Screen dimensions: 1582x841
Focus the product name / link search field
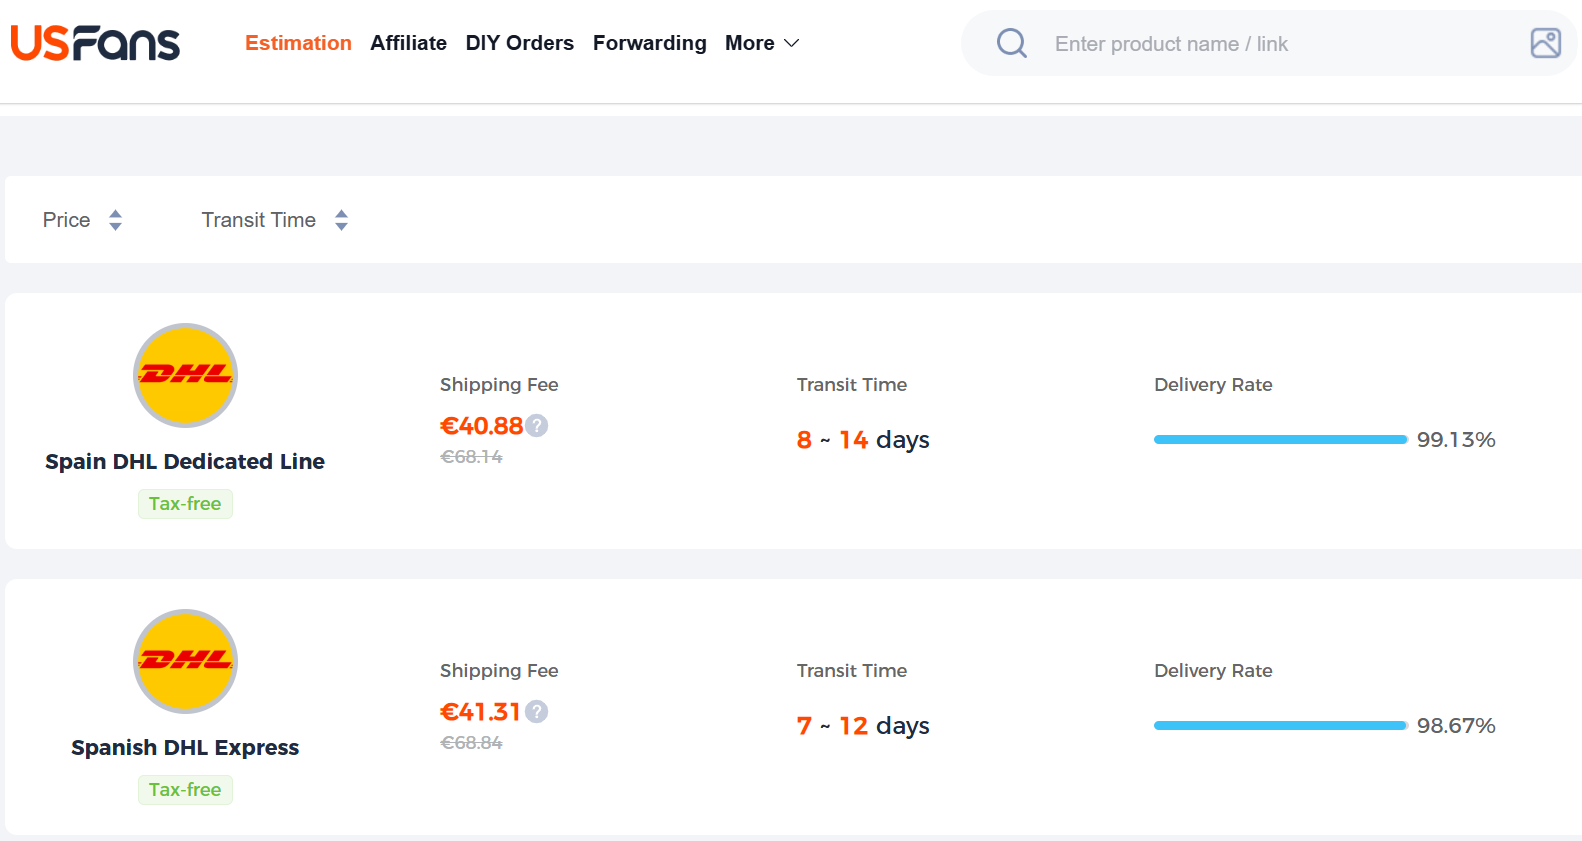click(1270, 43)
